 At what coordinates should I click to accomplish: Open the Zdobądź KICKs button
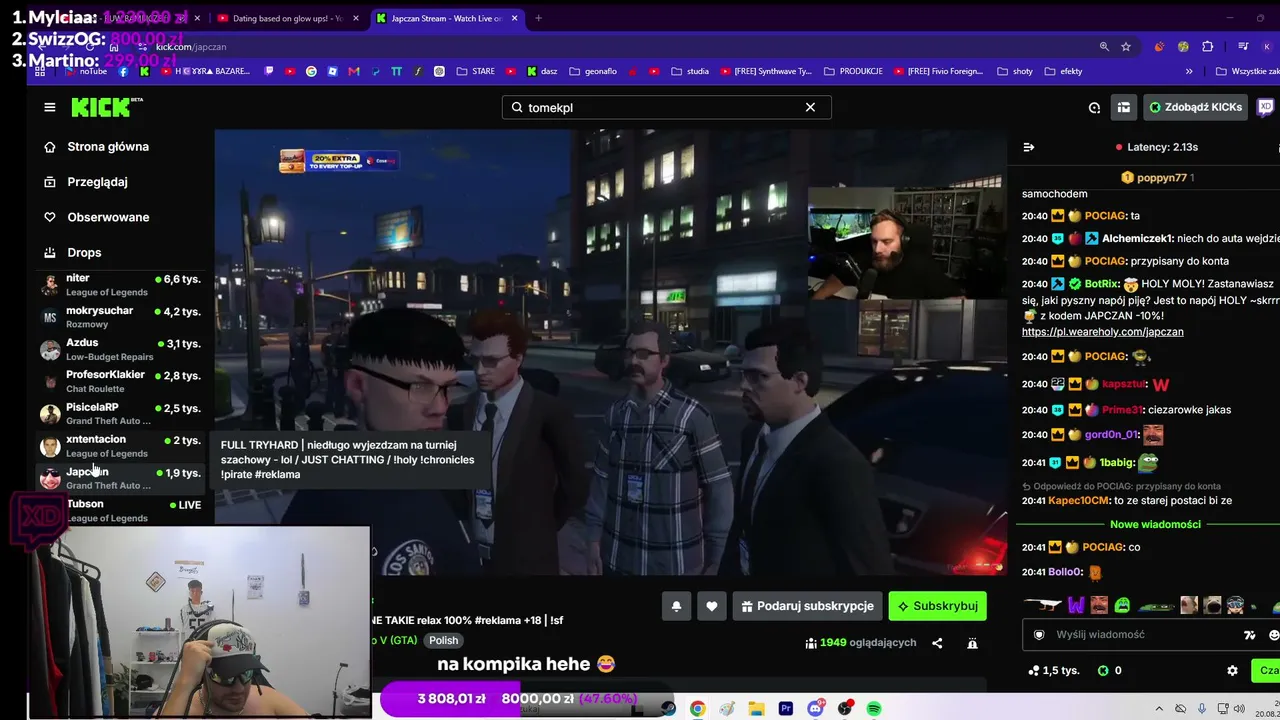click(x=1195, y=107)
